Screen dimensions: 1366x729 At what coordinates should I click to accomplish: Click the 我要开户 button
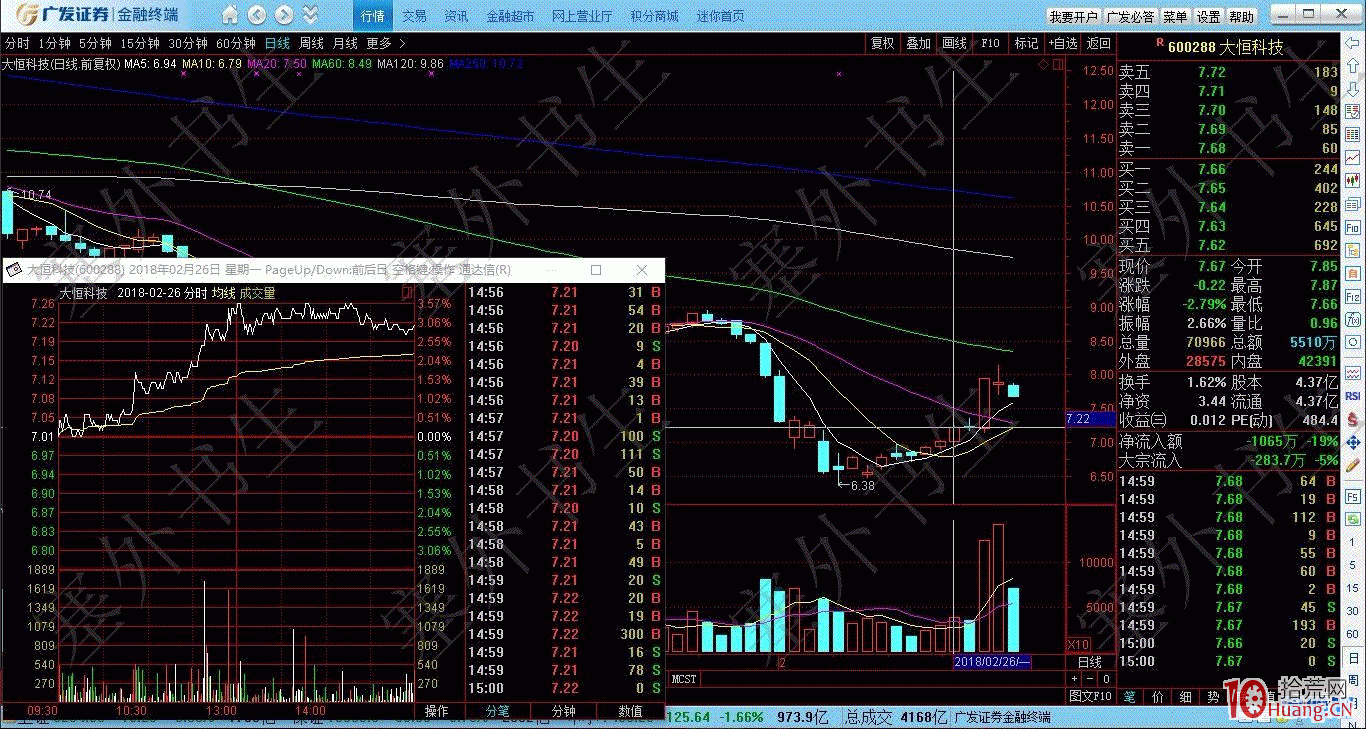click(x=1073, y=17)
